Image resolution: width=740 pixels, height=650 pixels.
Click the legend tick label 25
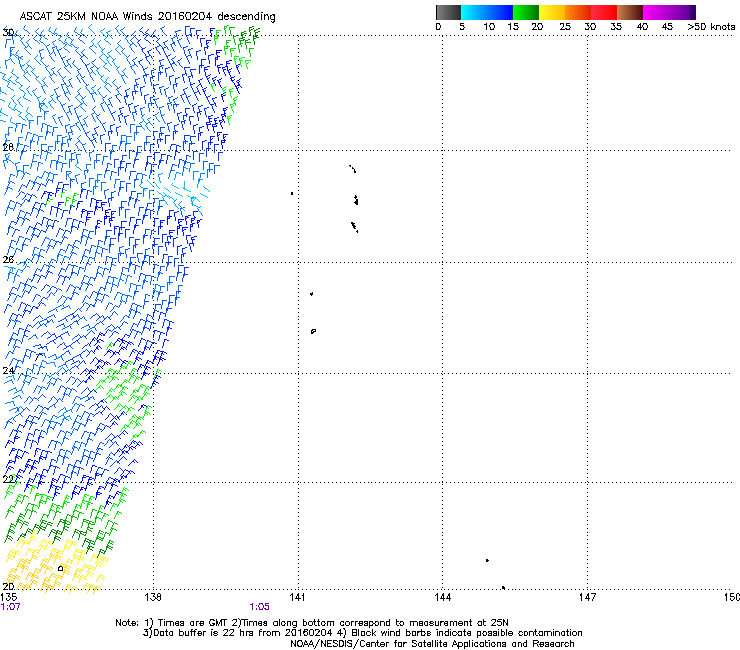point(565,27)
